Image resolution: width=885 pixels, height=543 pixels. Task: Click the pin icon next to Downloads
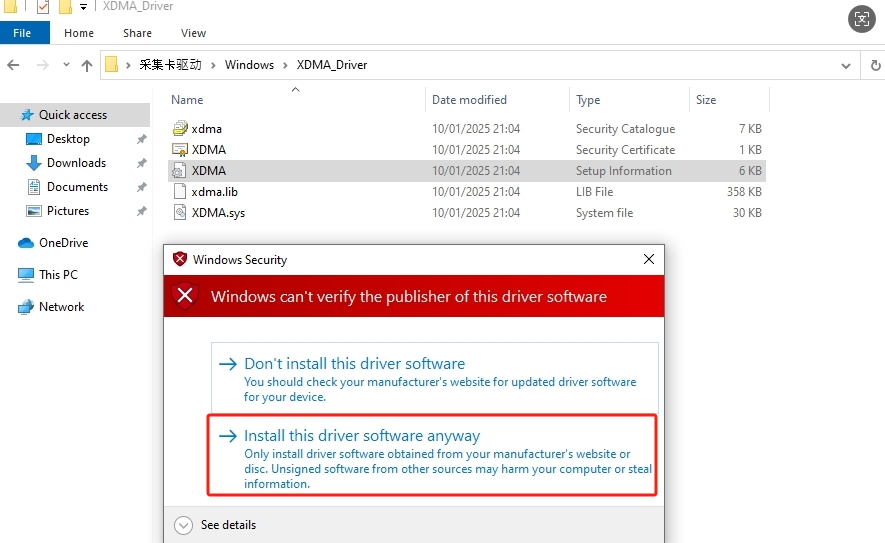141,163
